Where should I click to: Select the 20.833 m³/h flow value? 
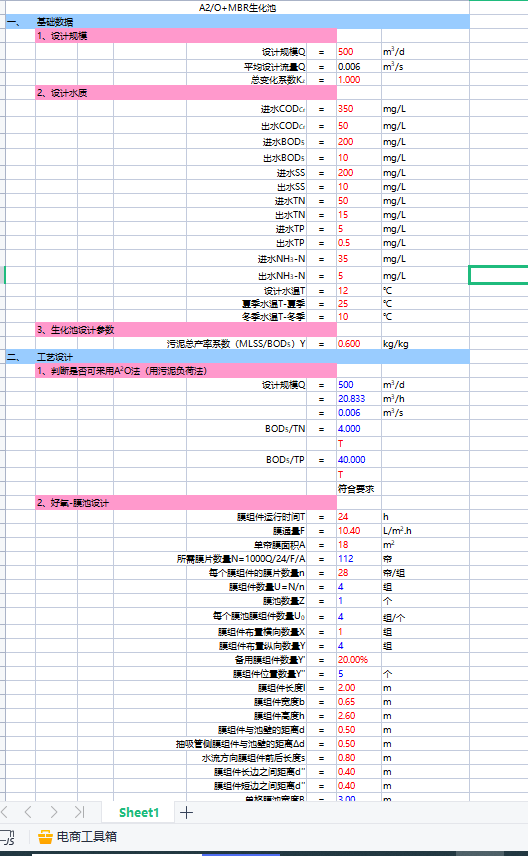[x=359, y=399]
